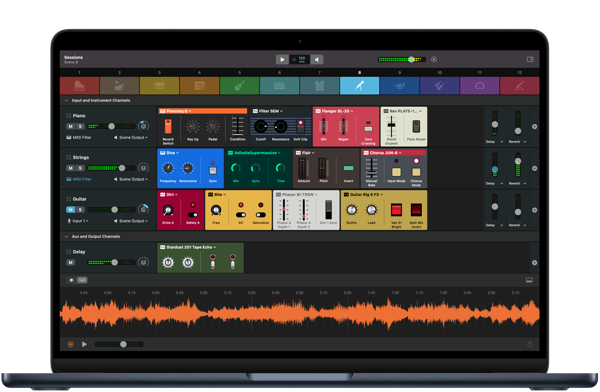
Task: Toggle the sidebar panel icon at top right
Action: (530, 59)
